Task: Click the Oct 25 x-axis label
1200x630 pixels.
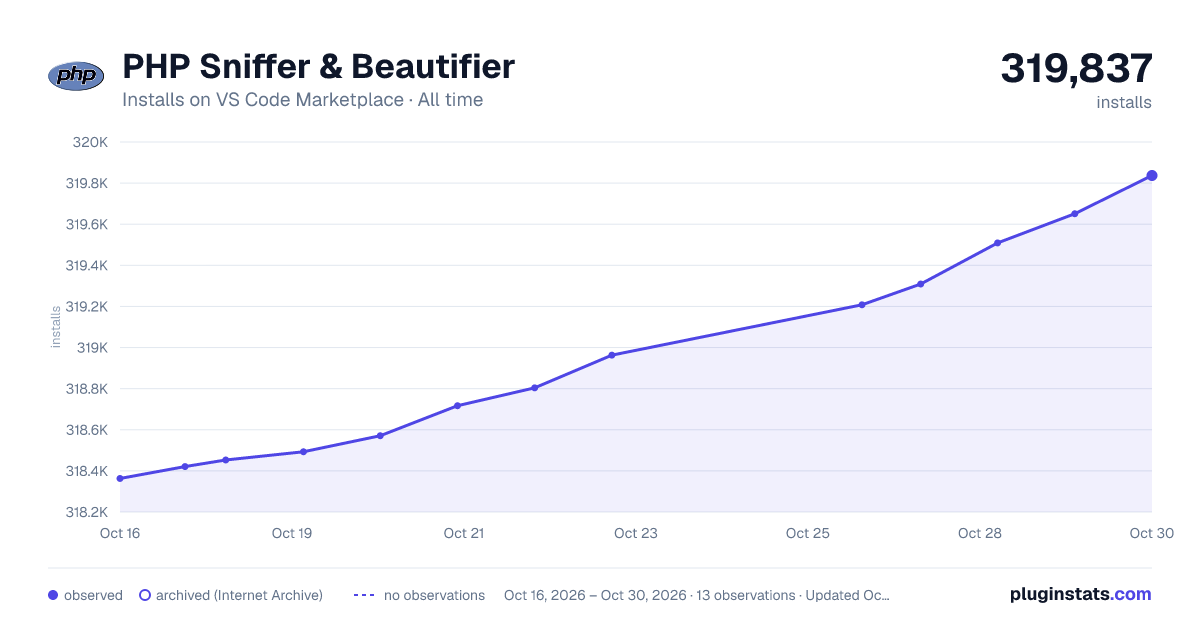Action: (x=808, y=533)
